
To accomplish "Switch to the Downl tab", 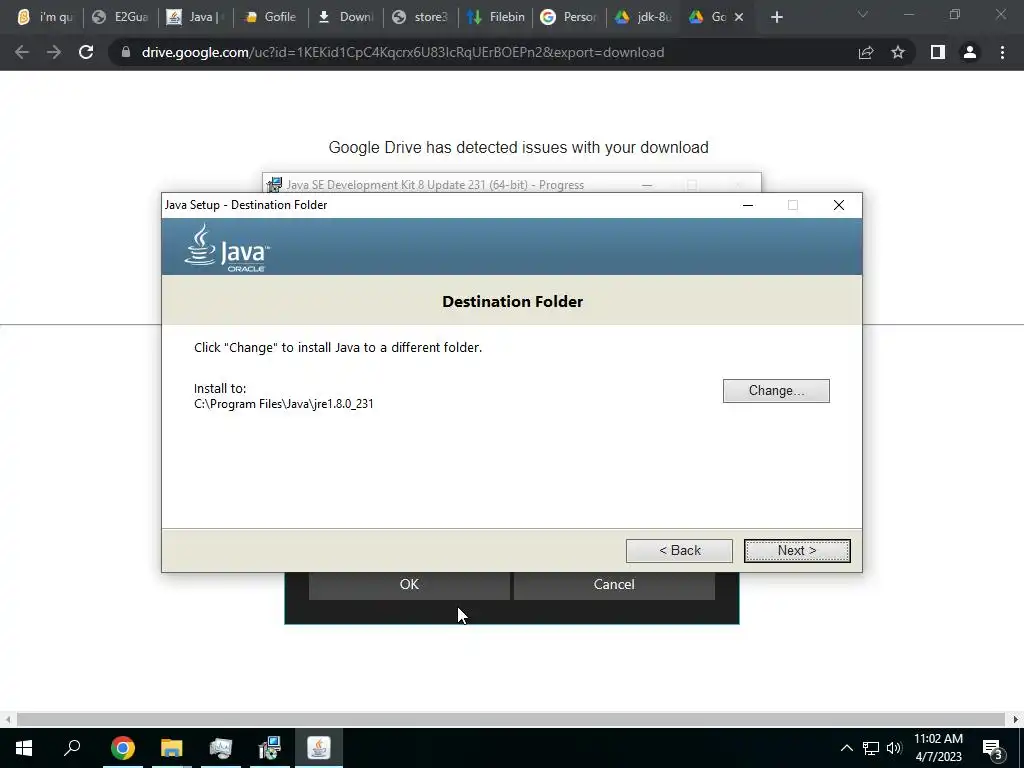I will pyautogui.click(x=346, y=17).
